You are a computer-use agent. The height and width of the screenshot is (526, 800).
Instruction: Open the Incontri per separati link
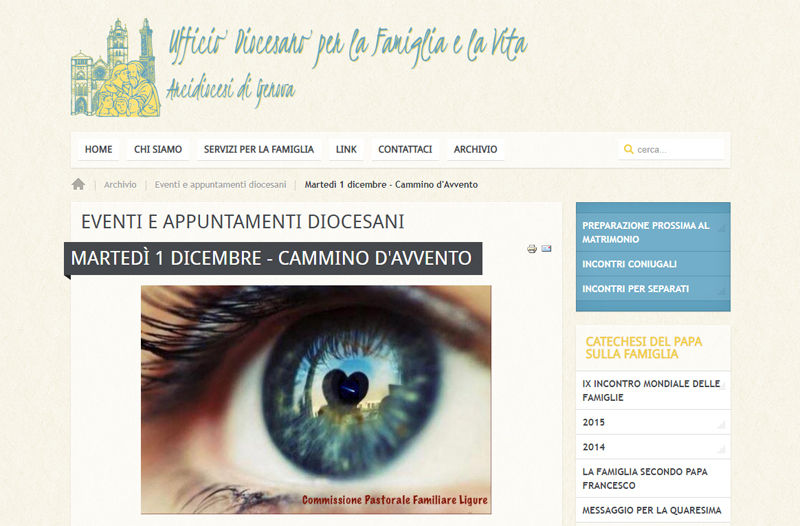point(653,289)
